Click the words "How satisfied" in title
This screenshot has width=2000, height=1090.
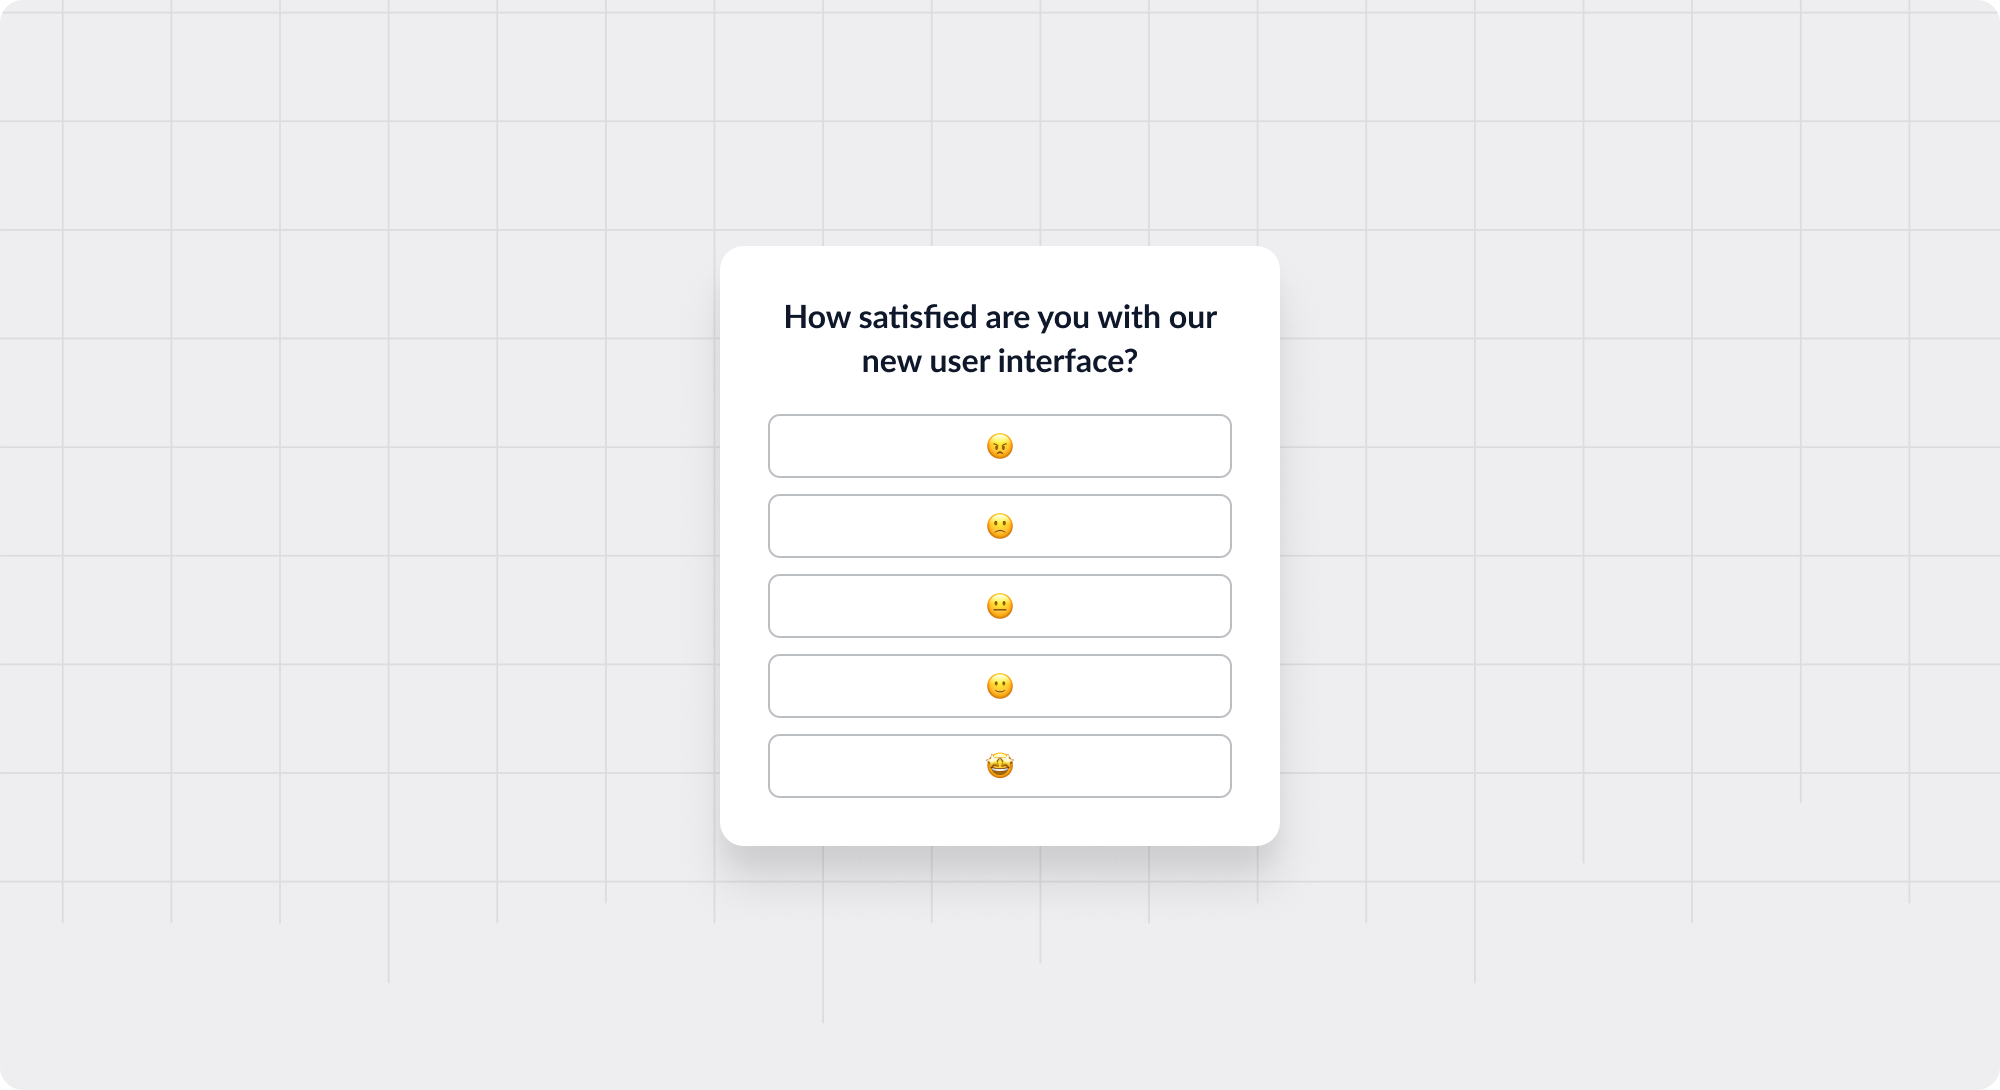coord(880,317)
